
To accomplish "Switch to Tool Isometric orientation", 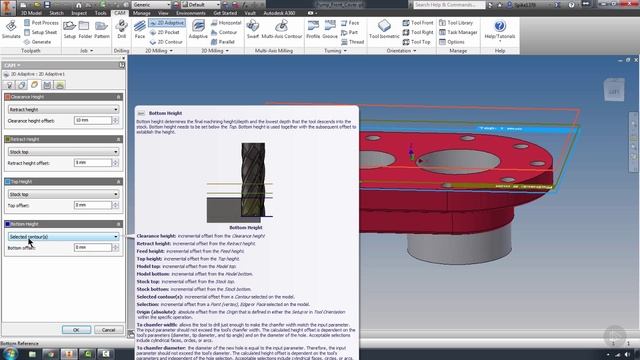I will coord(384,29).
